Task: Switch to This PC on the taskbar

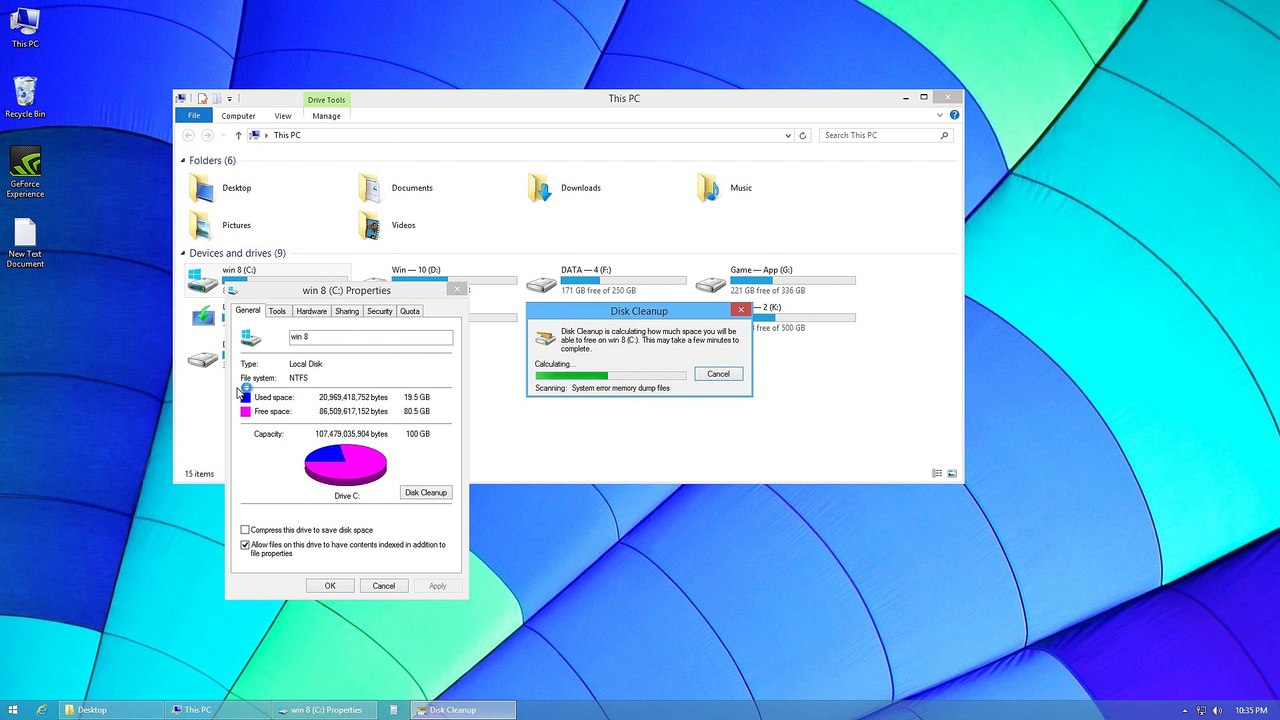Action: tap(217, 710)
